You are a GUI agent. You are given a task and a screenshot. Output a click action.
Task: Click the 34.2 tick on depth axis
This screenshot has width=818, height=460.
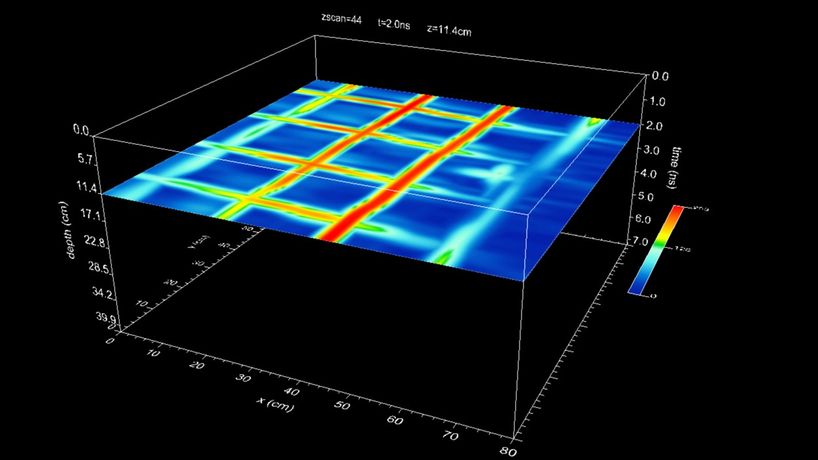103,294
